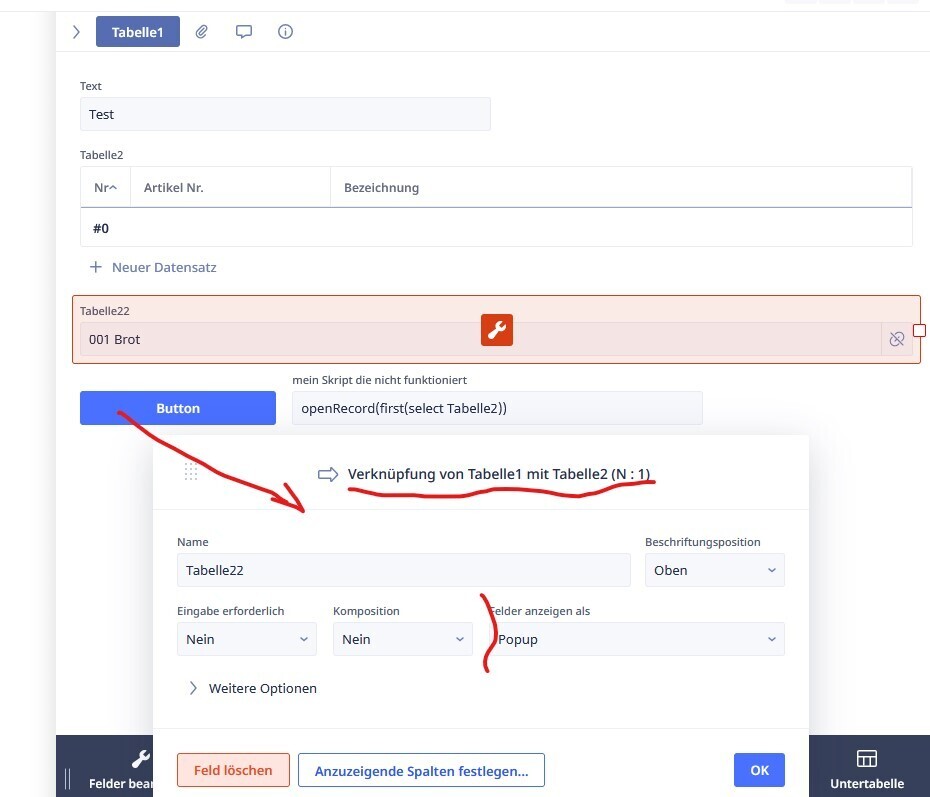
Task: Edit the Name field containing Tabelle22
Action: [403, 570]
